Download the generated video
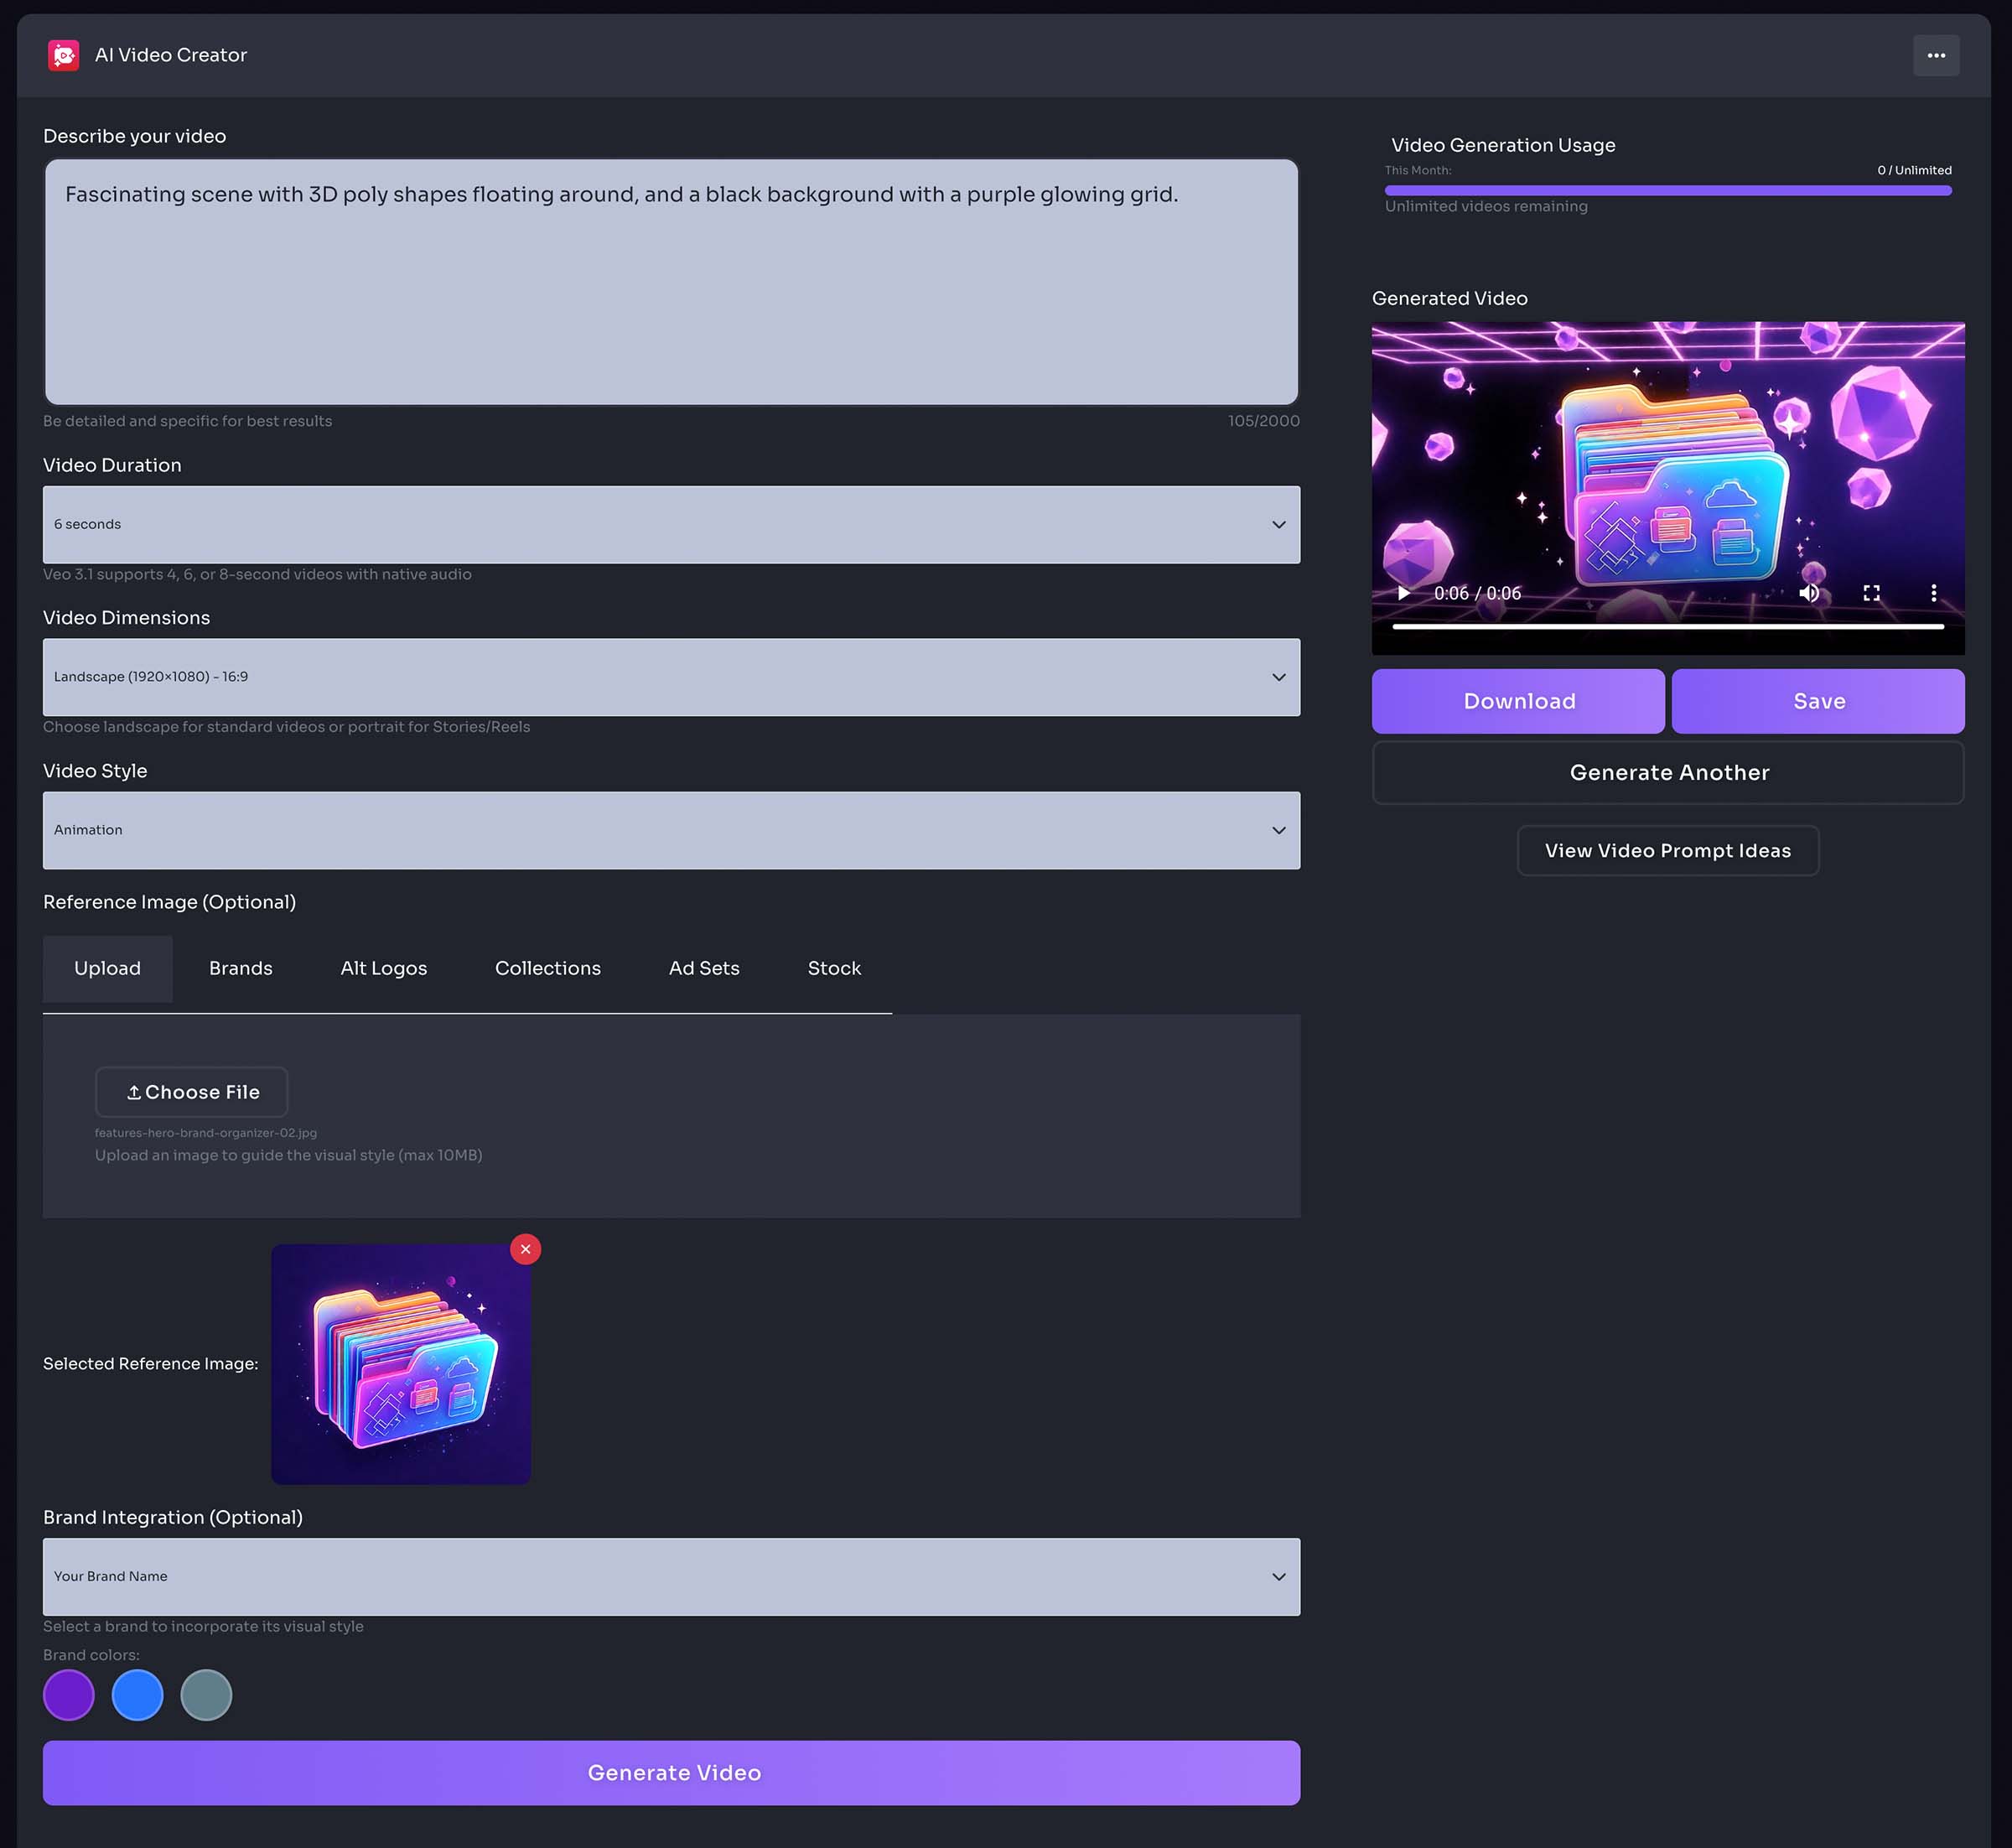 (x=1518, y=701)
